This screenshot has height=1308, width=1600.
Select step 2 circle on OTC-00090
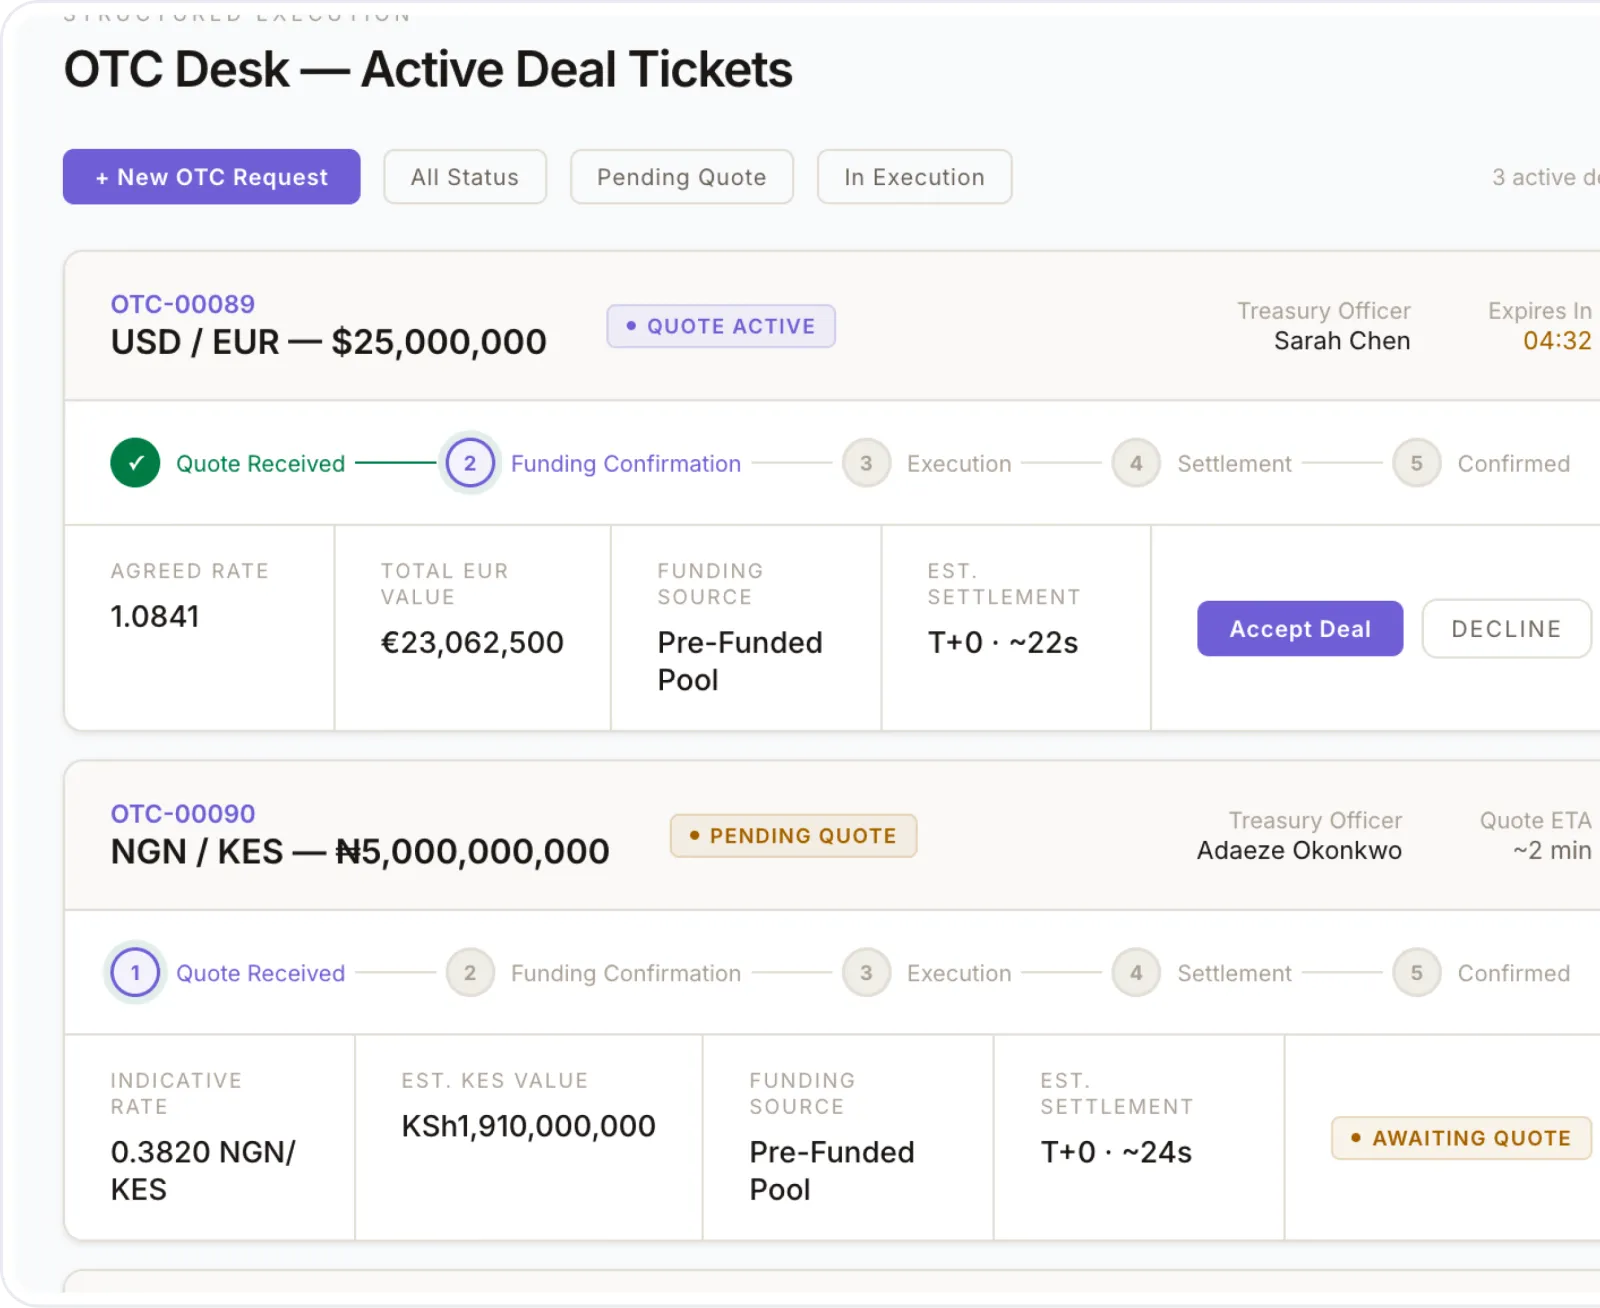tap(470, 973)
